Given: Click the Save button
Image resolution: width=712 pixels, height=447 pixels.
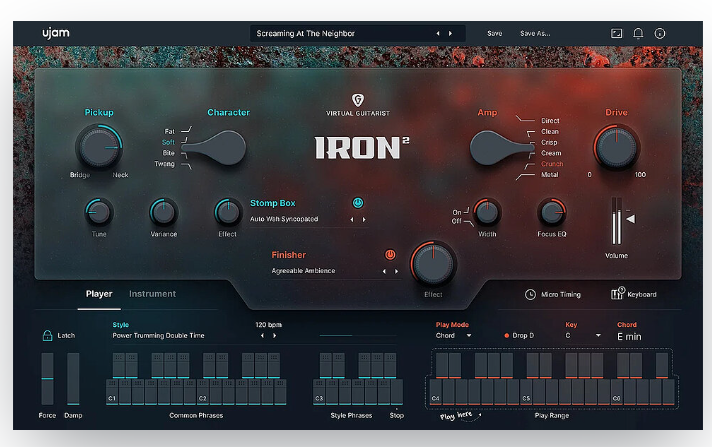Looking at the screenshot, I should 494,34.
